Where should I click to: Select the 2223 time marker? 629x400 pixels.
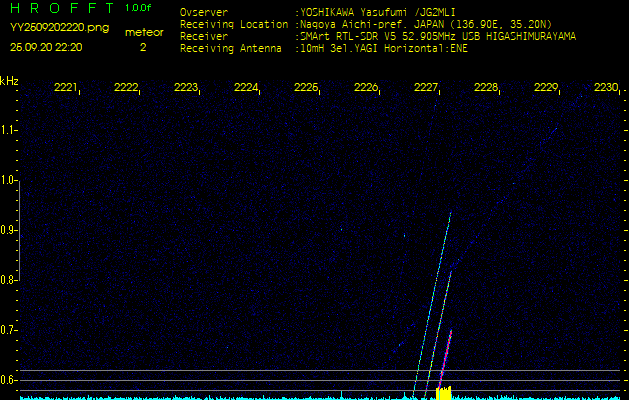pyautogui.click(x=186, y=88)
